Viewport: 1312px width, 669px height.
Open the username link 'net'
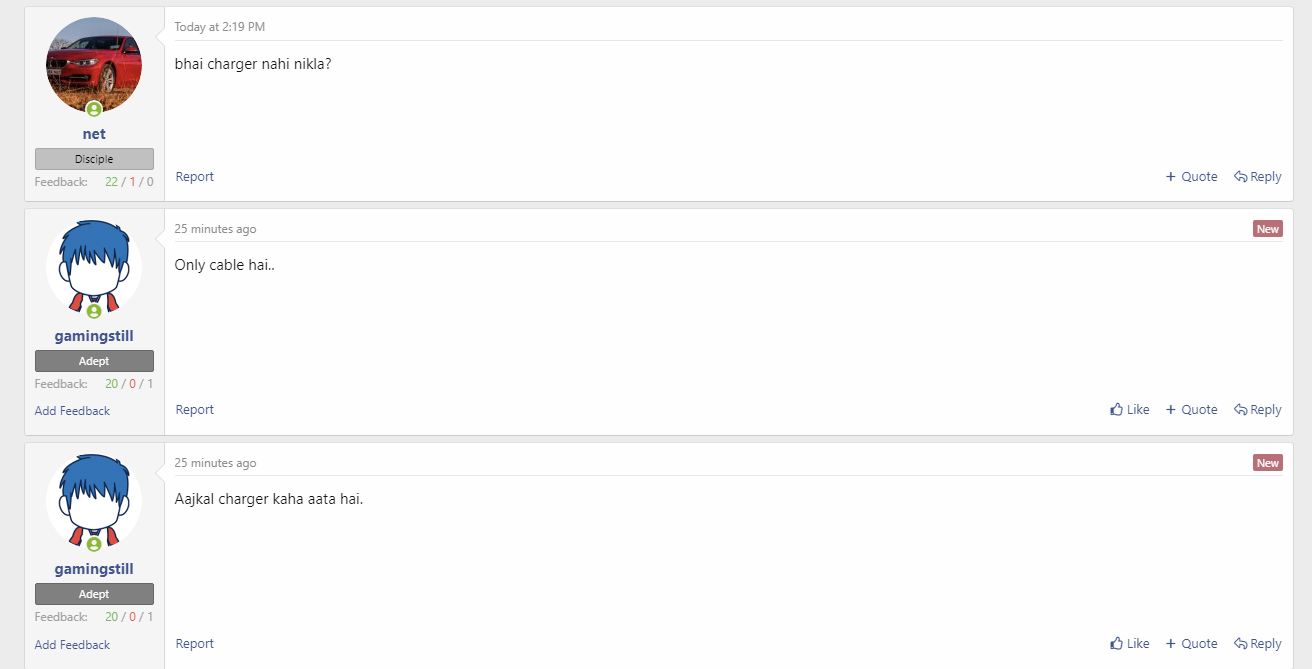(x=94, y=134)
